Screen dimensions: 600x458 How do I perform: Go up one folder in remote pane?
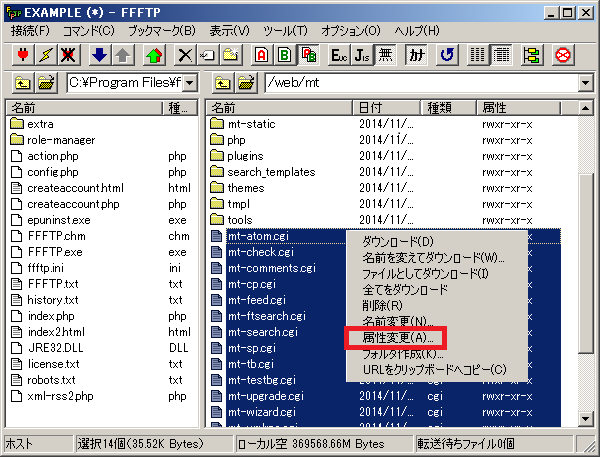223,83
